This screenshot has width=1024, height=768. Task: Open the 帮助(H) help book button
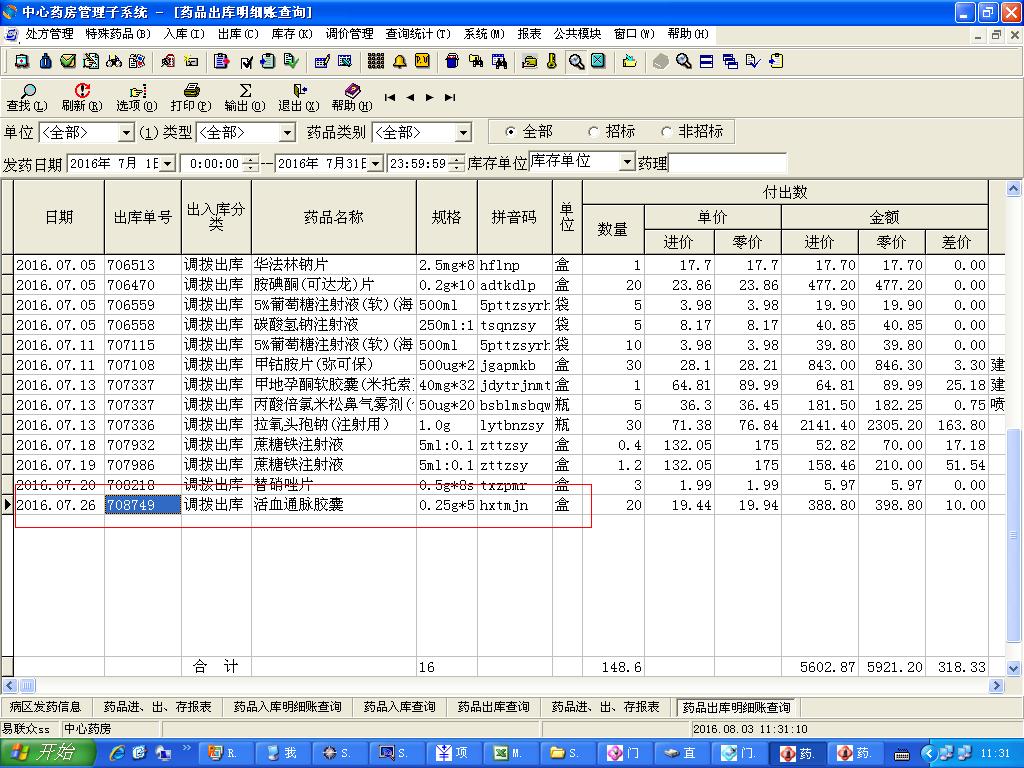pyautogui.click(x=352, y=98)
